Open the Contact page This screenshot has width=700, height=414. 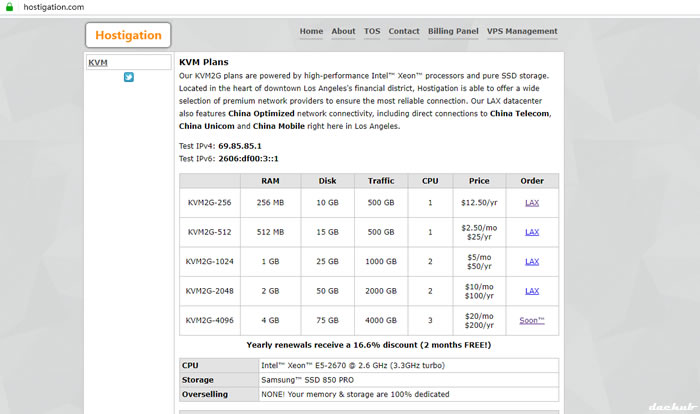tap(404, 31)
